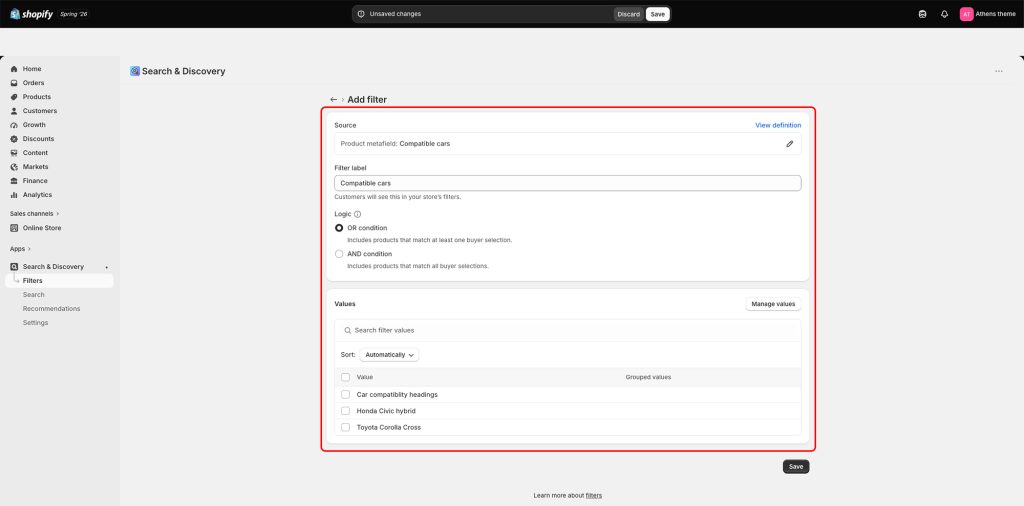
Task: Expand Apps section
Action: click(20, 249)
